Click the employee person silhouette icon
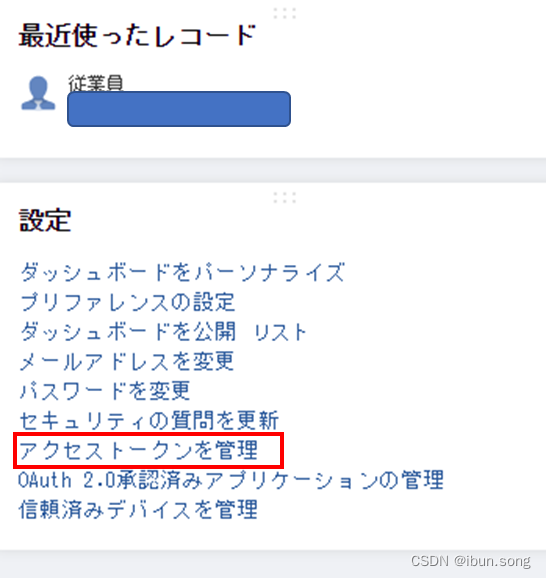 tap(38, 93)
